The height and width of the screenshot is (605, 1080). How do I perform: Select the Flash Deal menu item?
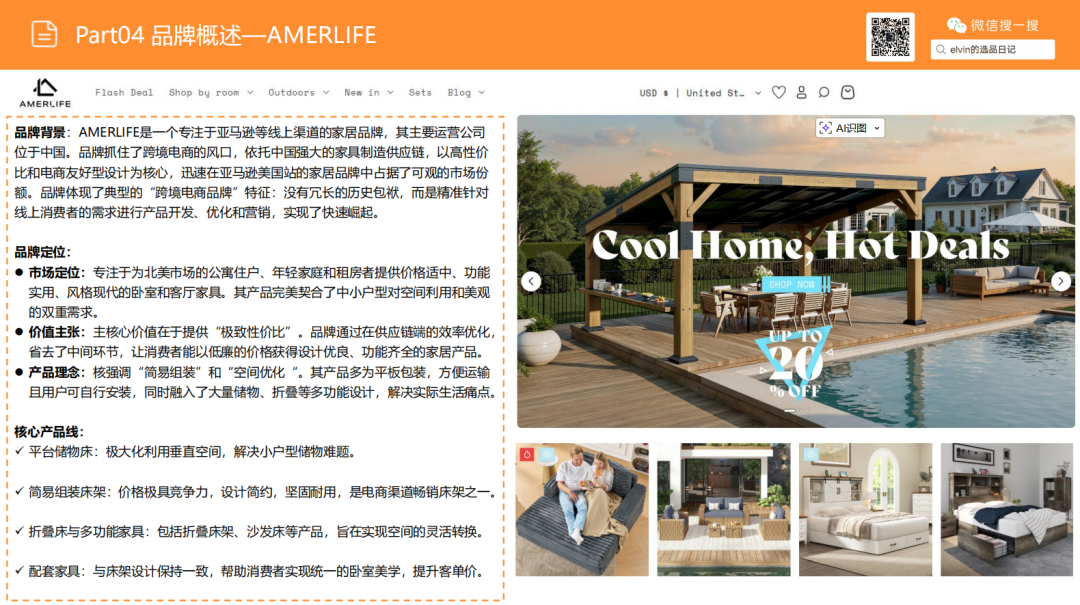click(x=124, y=92)
